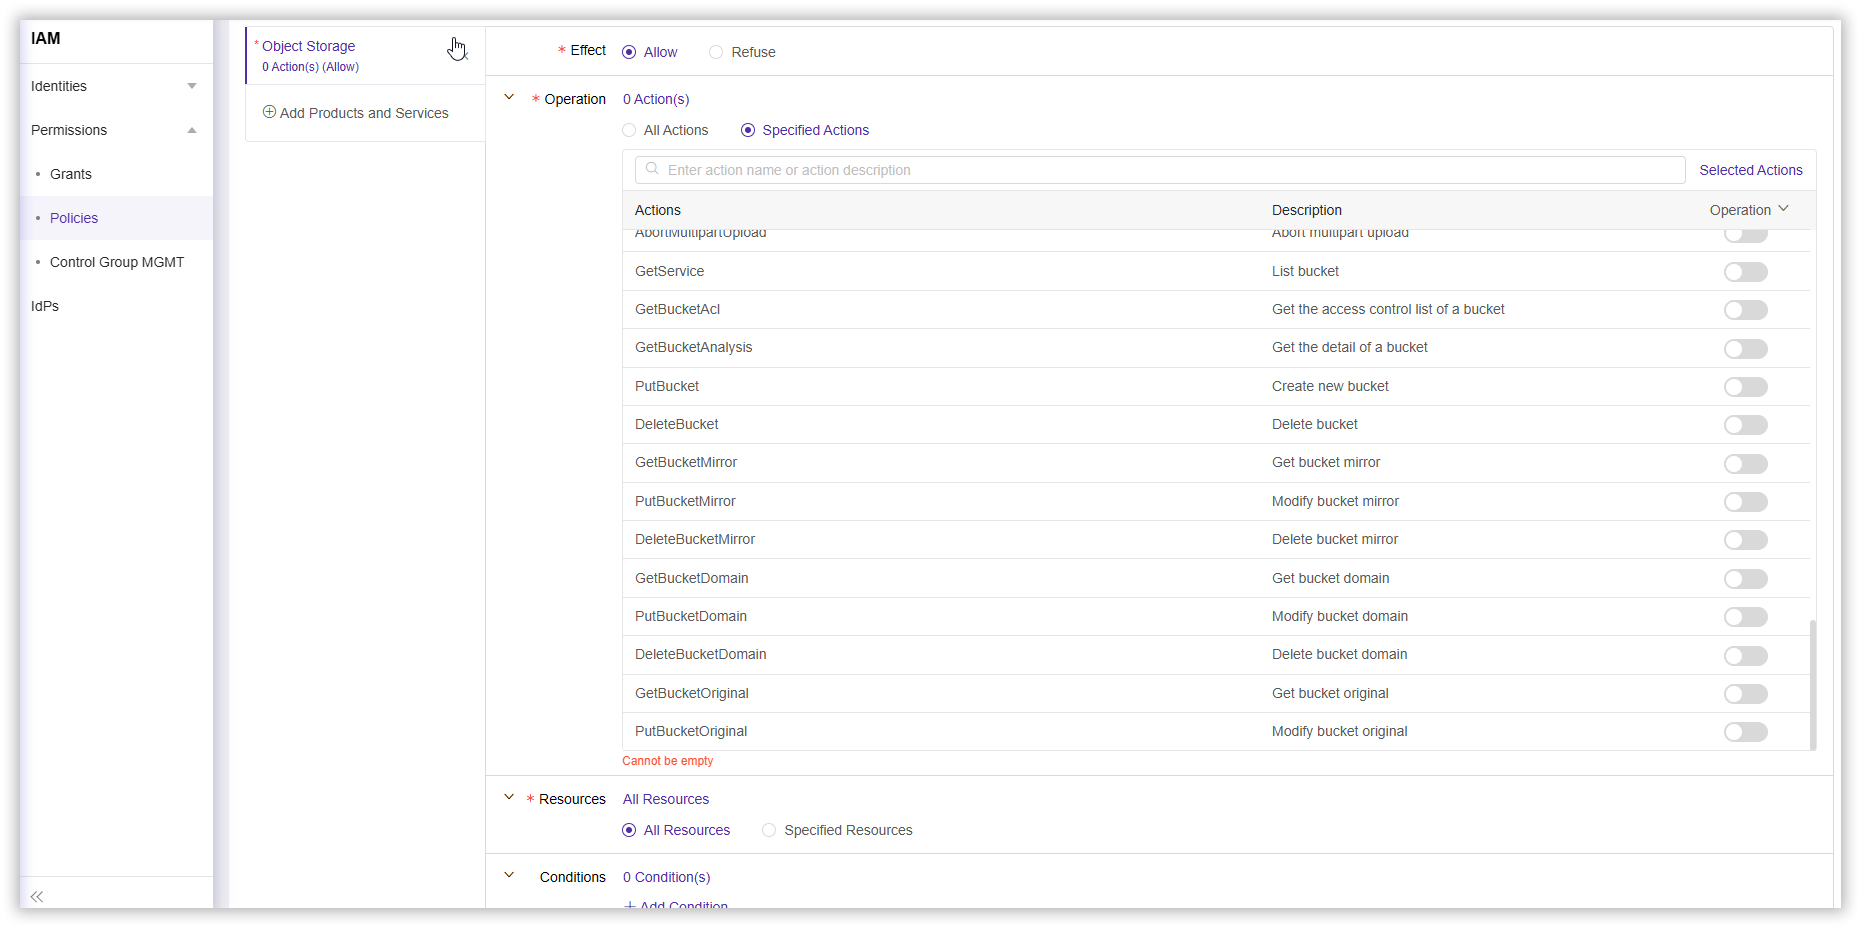
Task: Expand the Identities menu arrow
Action: point(192,86)
